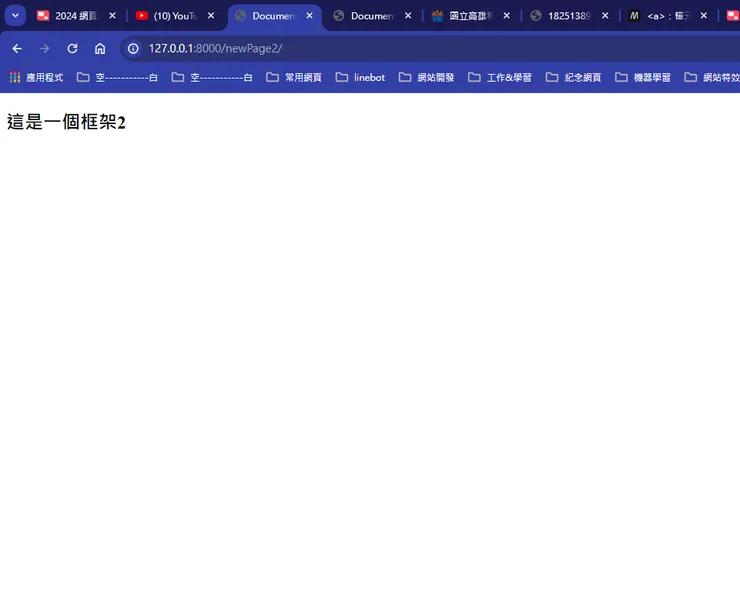Open the 常用網頁 bookmark folder
This screenshot has width=740, height=613.
pos(294,77)
